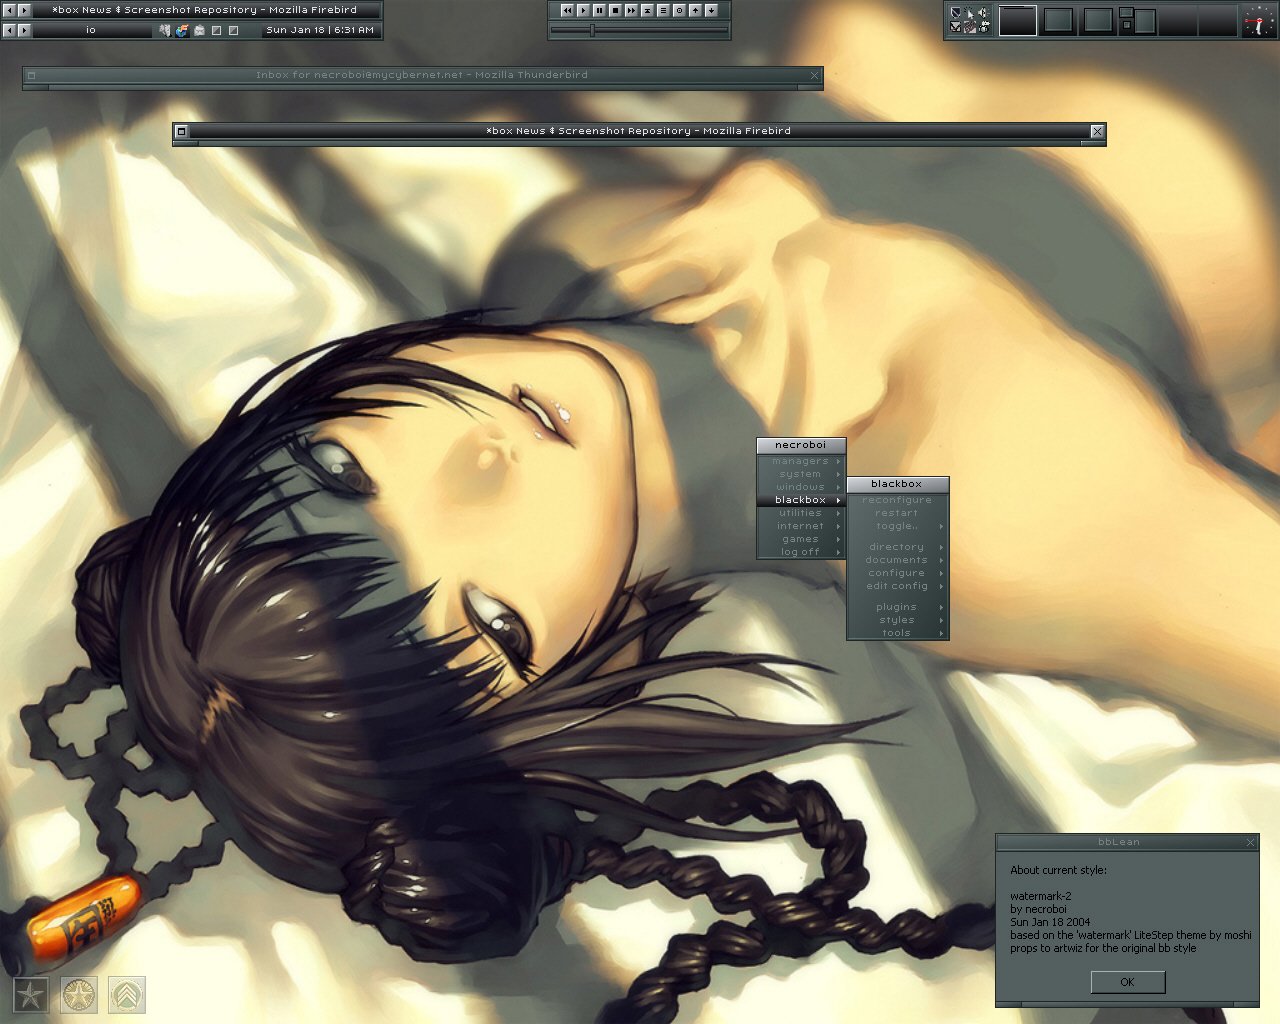Image resolution: width=1280 pixels, height=1024 pixels.
Task: Click OK in the bbLean about dialog
Action: point(1128,982)
